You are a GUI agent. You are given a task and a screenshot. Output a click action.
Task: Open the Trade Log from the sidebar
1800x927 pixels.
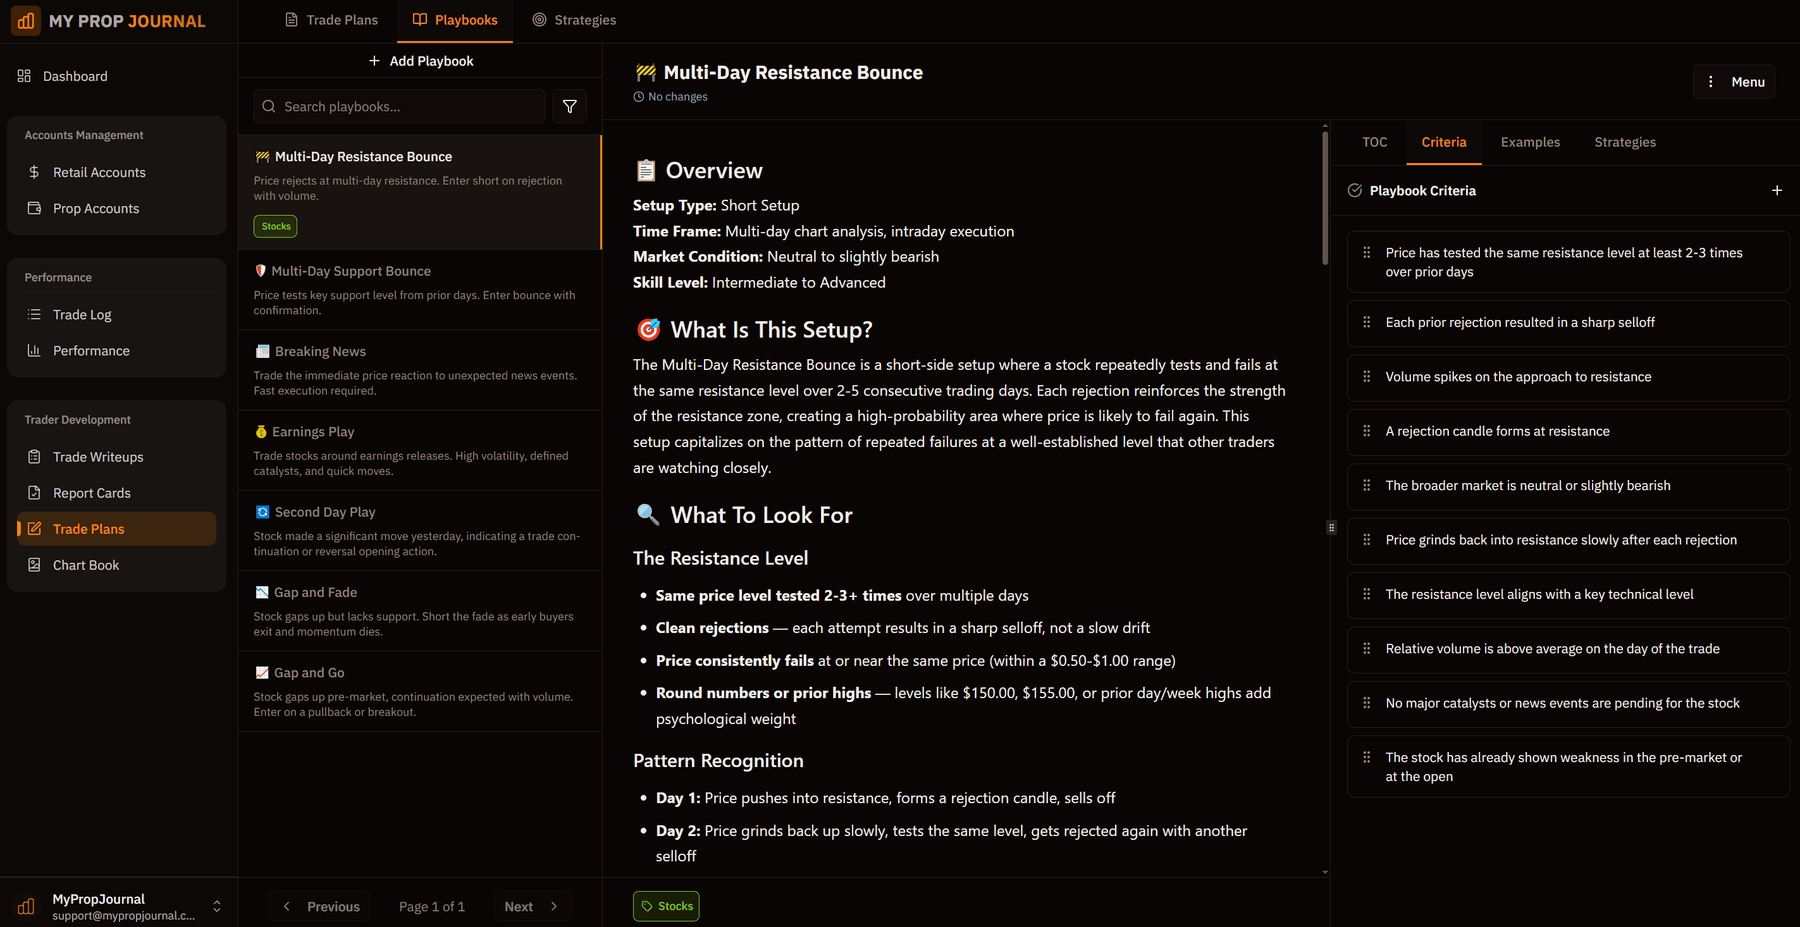coord(82,314)
